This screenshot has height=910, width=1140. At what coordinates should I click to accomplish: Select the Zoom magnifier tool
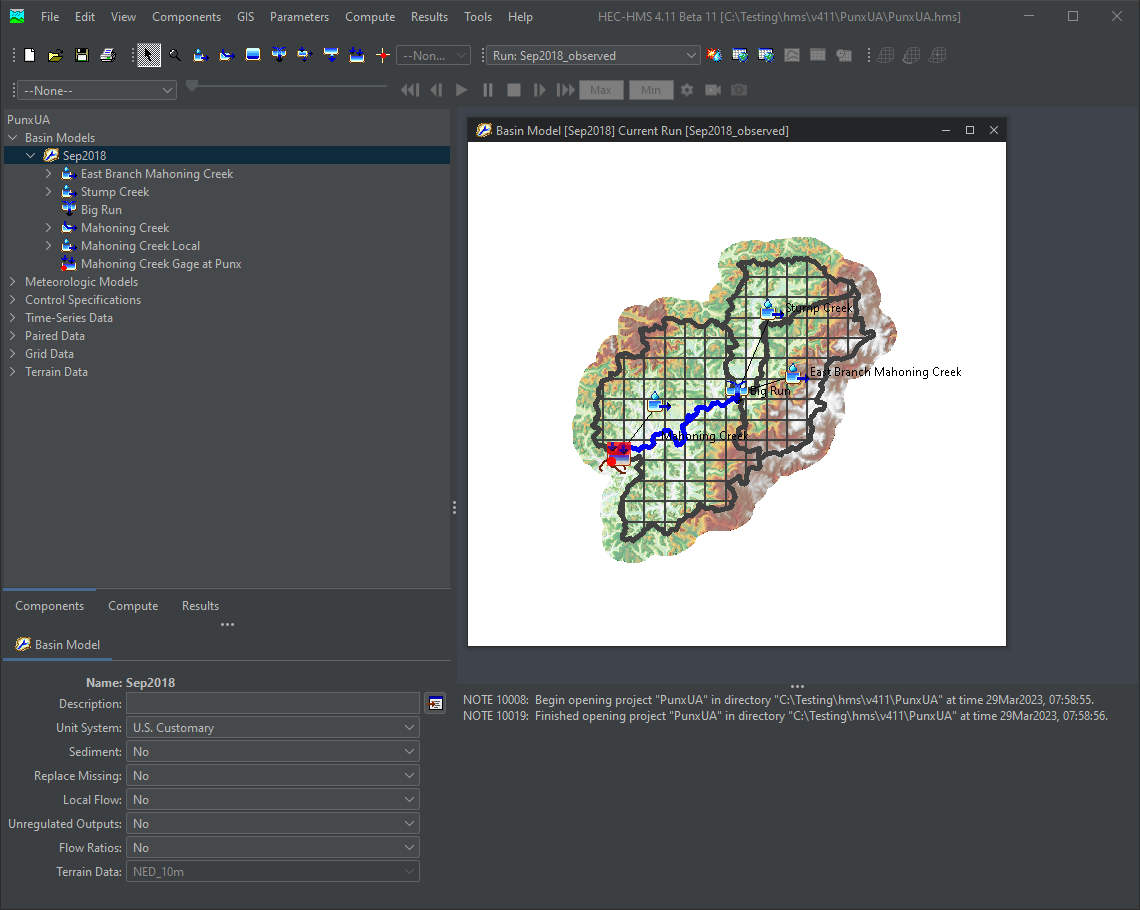175,56
